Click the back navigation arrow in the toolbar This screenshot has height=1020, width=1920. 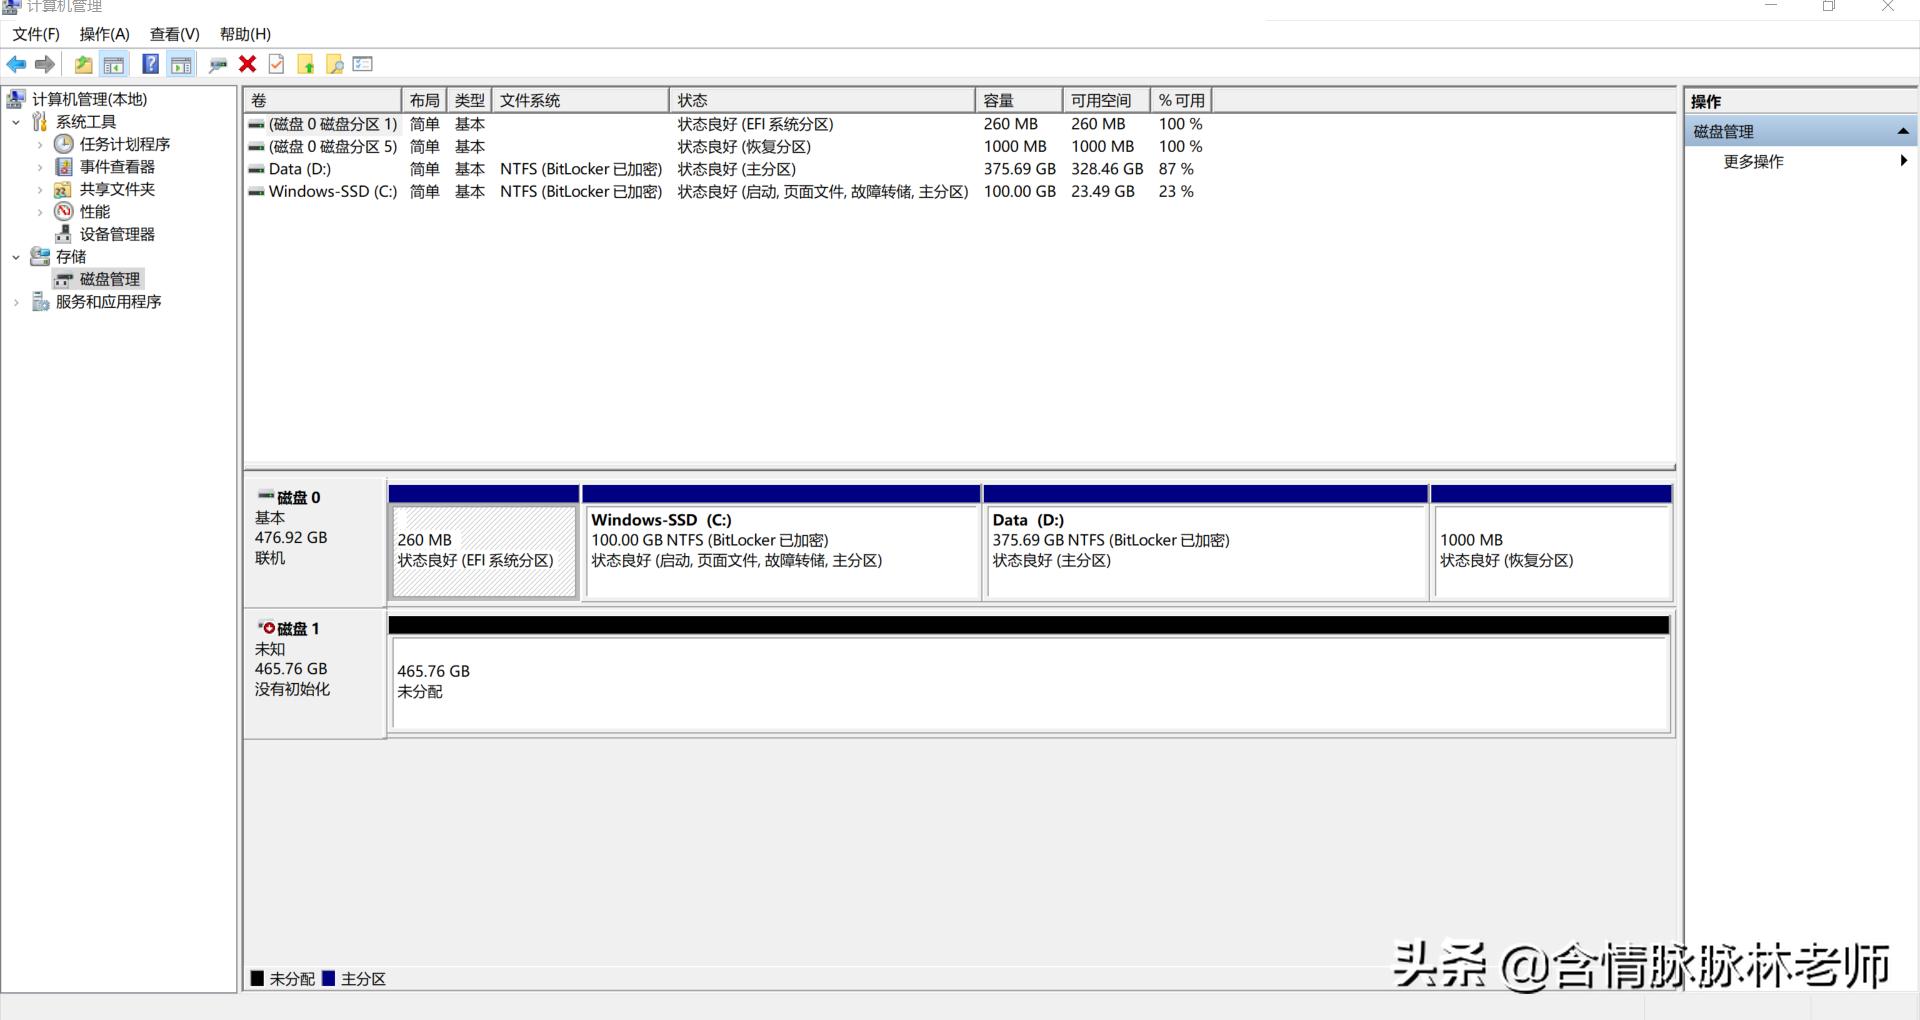click(x=16, y=64)
